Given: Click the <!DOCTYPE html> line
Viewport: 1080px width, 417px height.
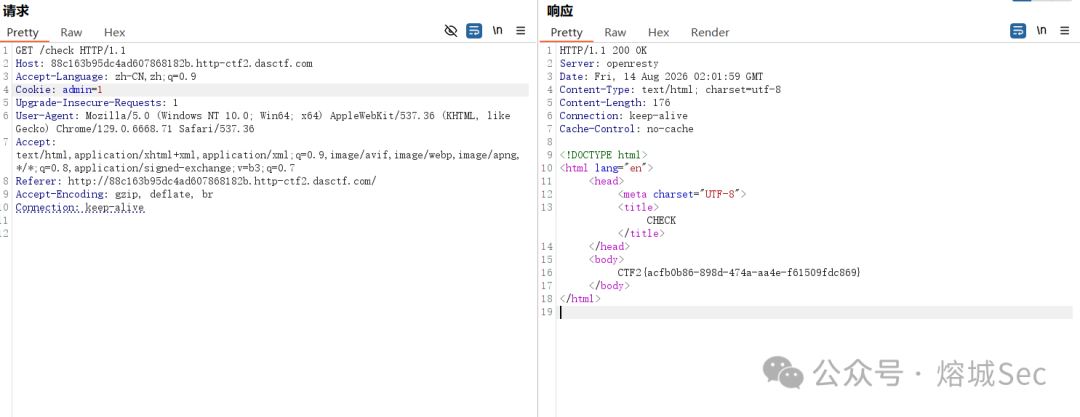Looking at the screenshot, I should pos(603,155).
